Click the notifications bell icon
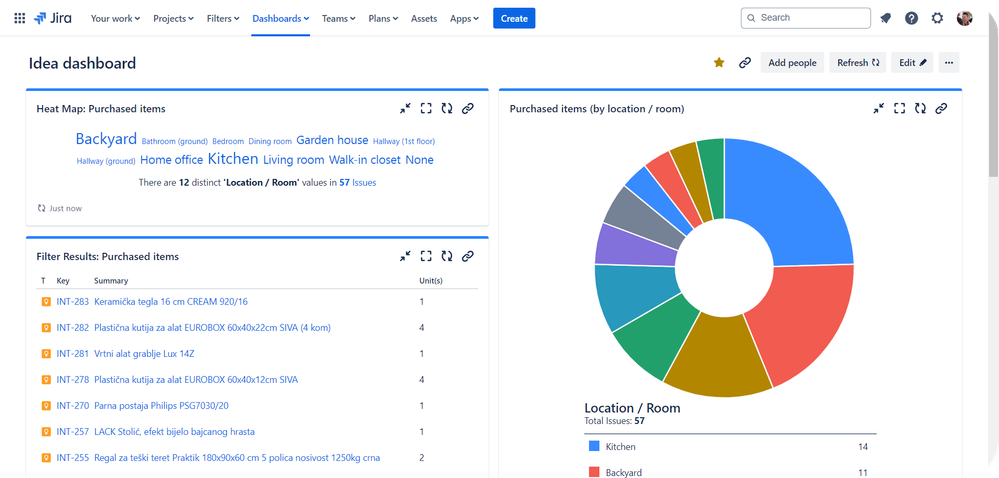This screenshot has width=999, height=478. point(885,18)
